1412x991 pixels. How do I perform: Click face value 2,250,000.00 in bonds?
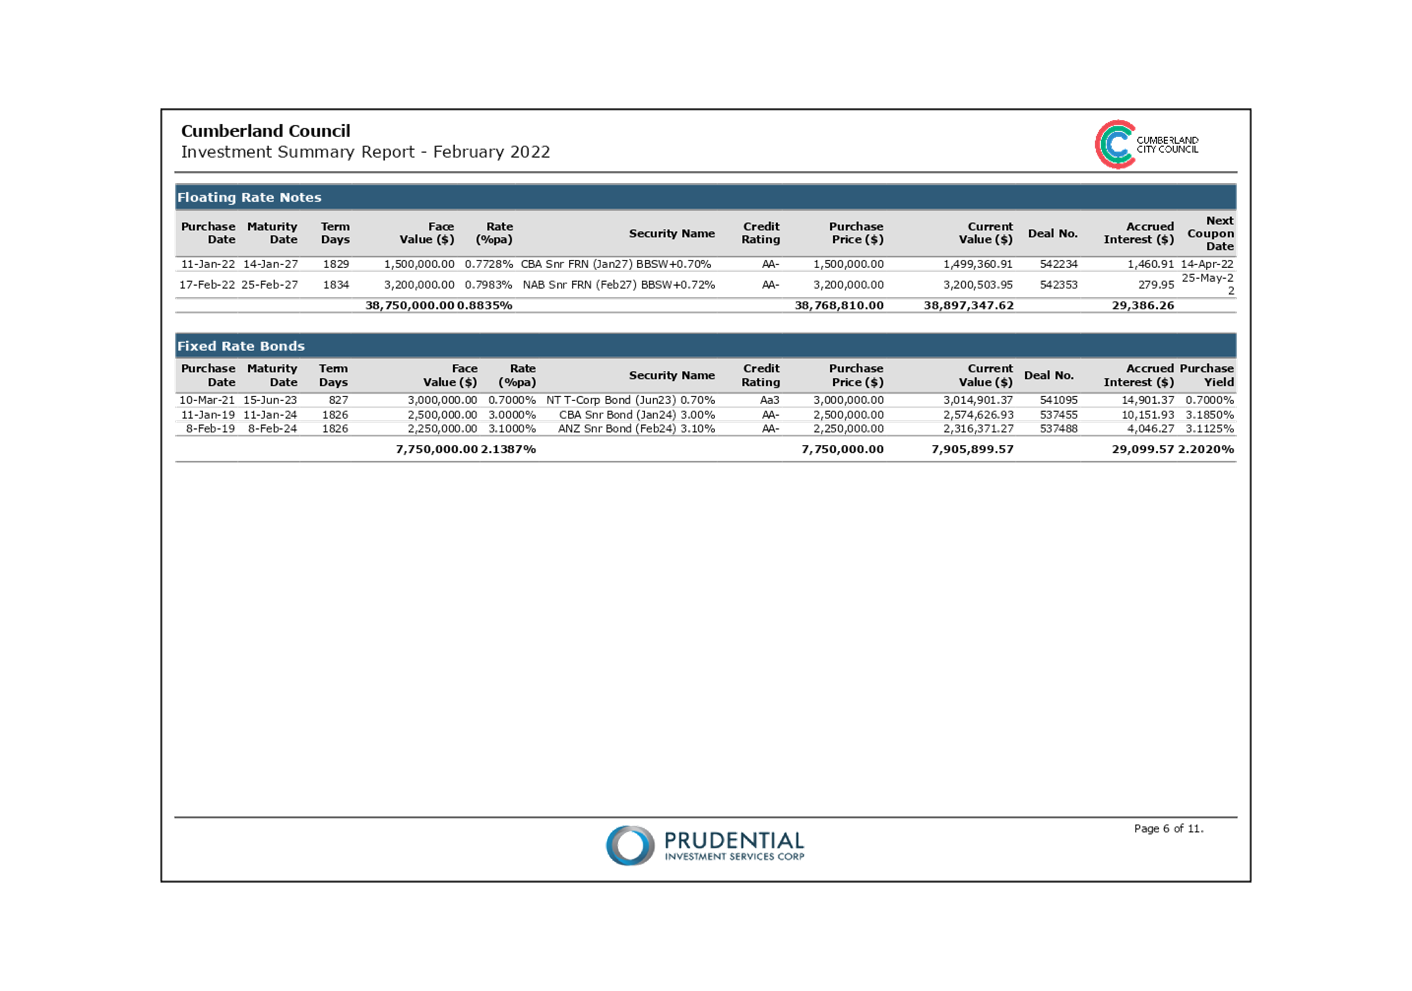coord(442,428)
